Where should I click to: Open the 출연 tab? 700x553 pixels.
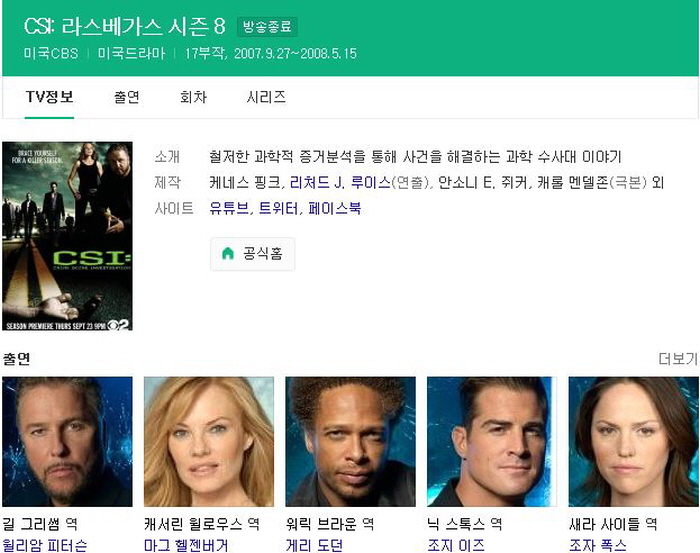coord(126,97)
